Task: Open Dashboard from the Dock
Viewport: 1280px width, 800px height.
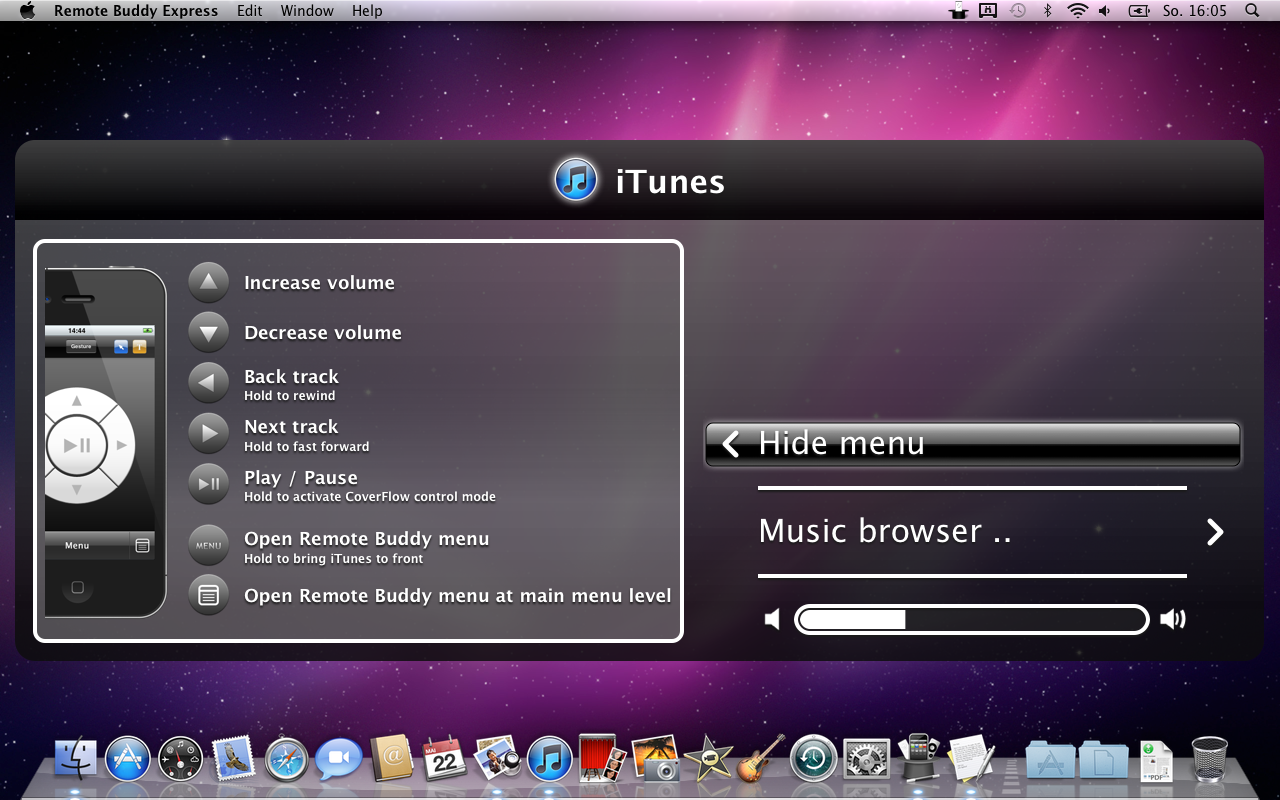Action: (x=181, y=759)
